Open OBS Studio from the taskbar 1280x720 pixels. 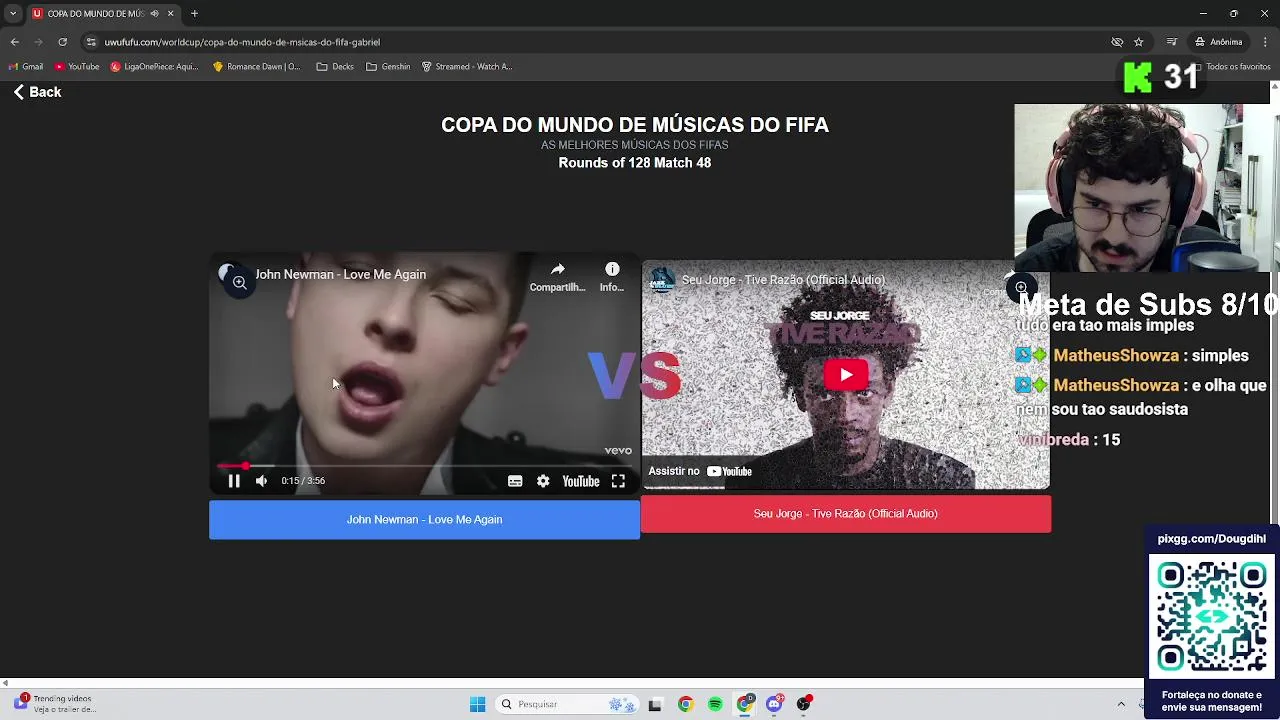pyautogui.click(x=804, y=705)
